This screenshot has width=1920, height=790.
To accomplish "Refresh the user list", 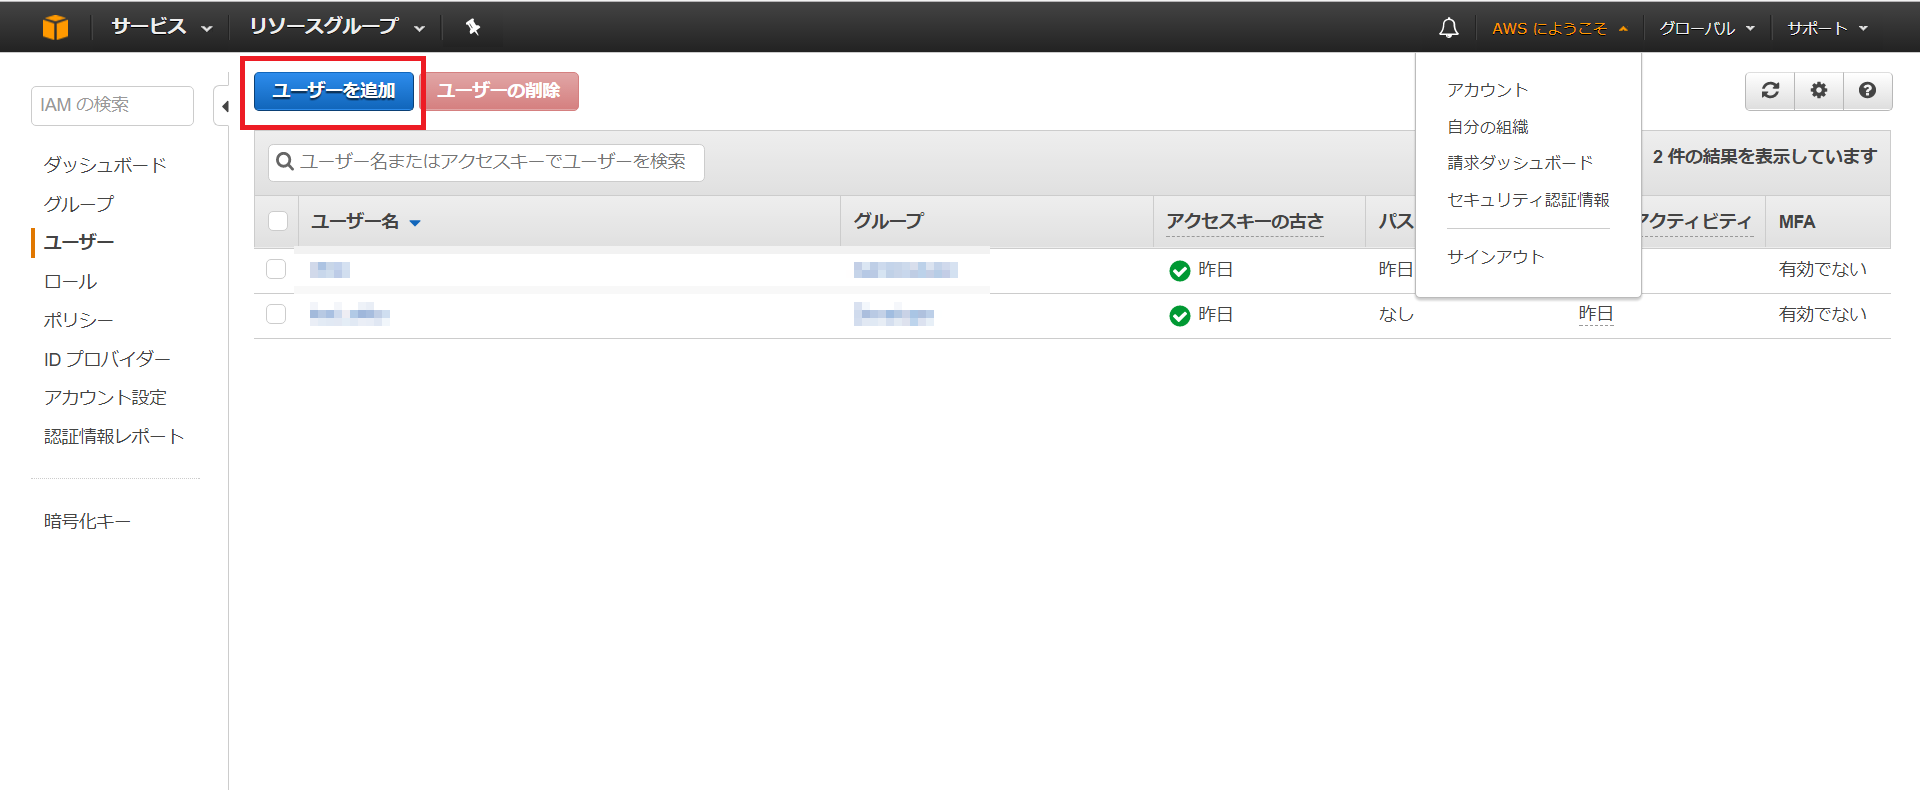I will (x=1770, y=91).
